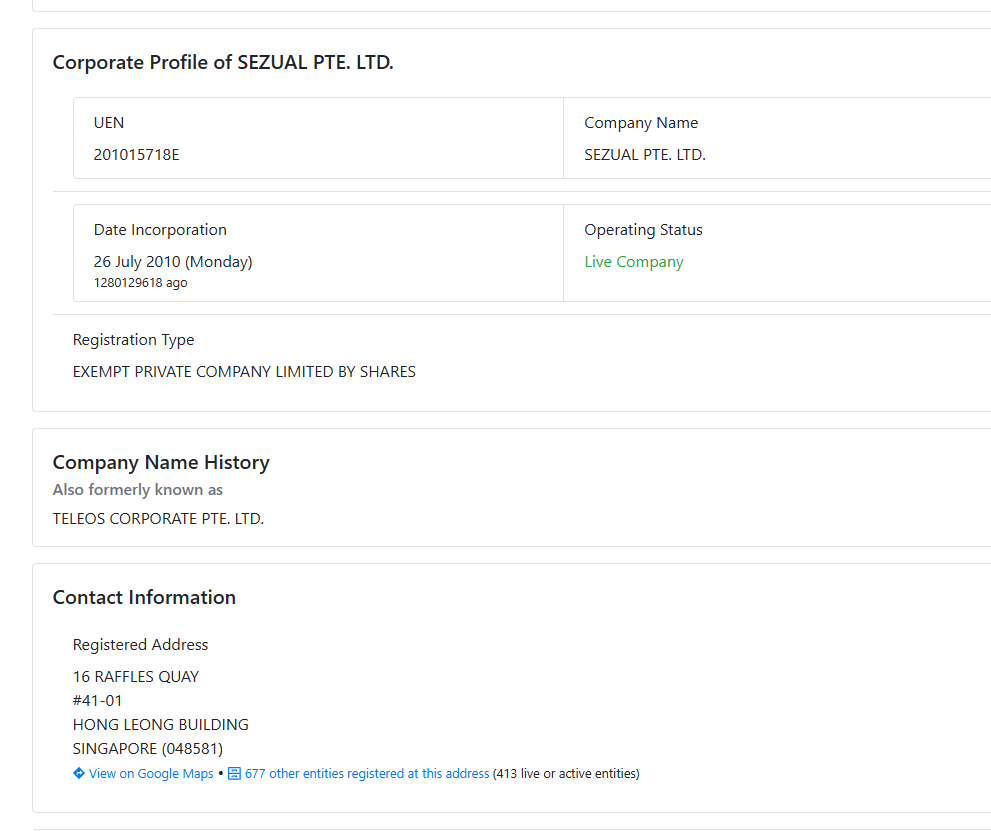Click the Also formerly known as subtitle
This screenshot has width=991, height=831.
[138, 490]
